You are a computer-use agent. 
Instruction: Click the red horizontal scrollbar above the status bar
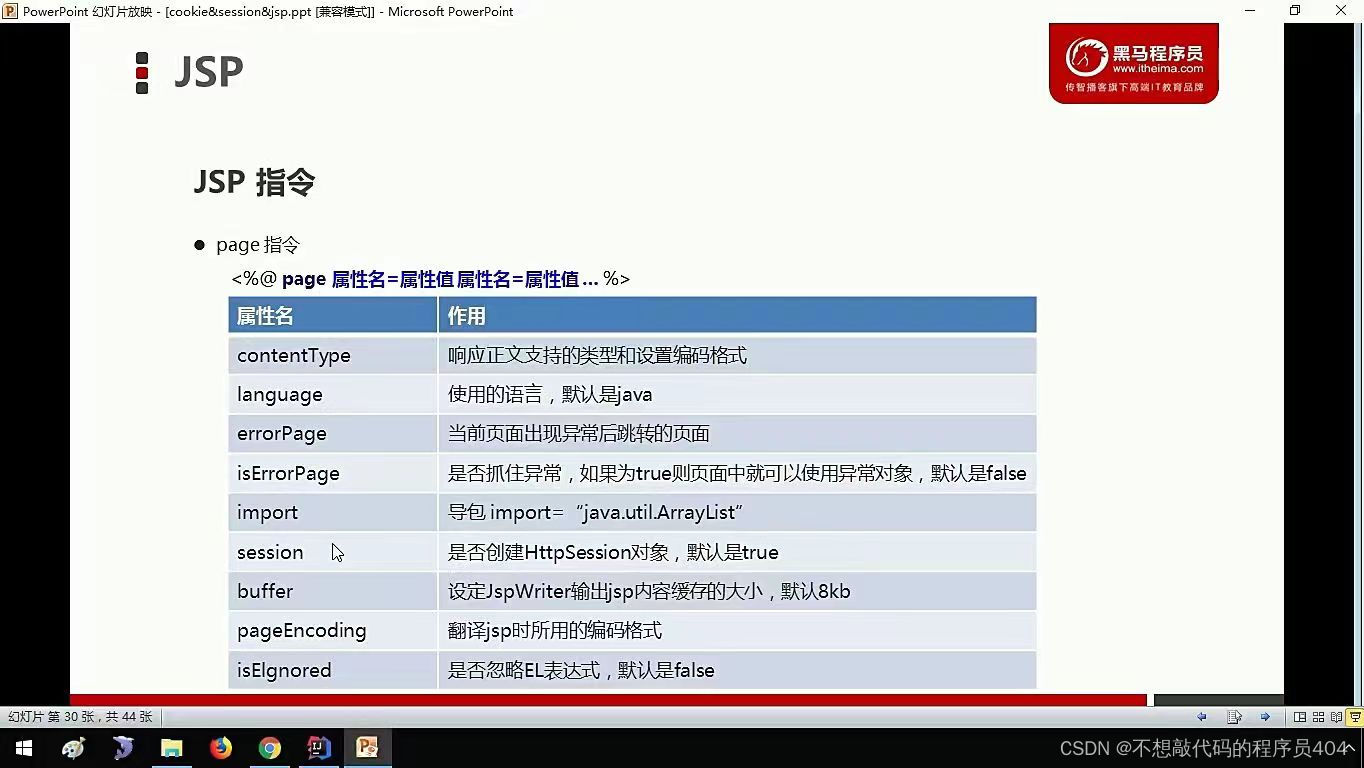pyautogui.click(x=600, y=699)
